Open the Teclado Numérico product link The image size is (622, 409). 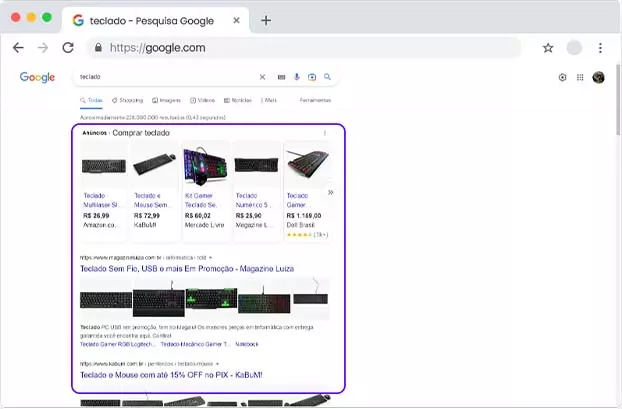click(253, 200)
